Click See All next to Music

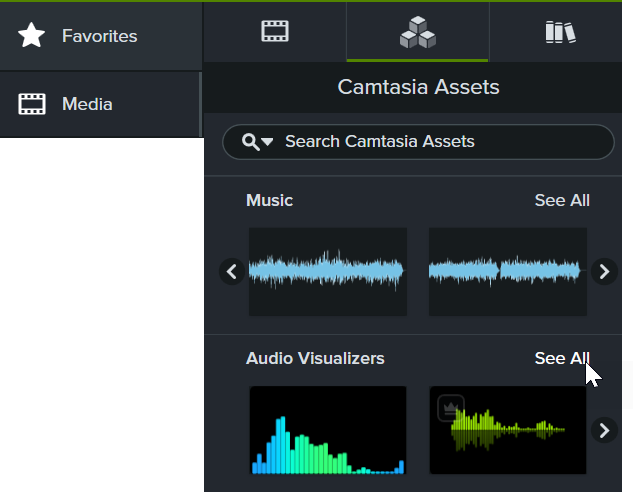(x=561, y=200)
